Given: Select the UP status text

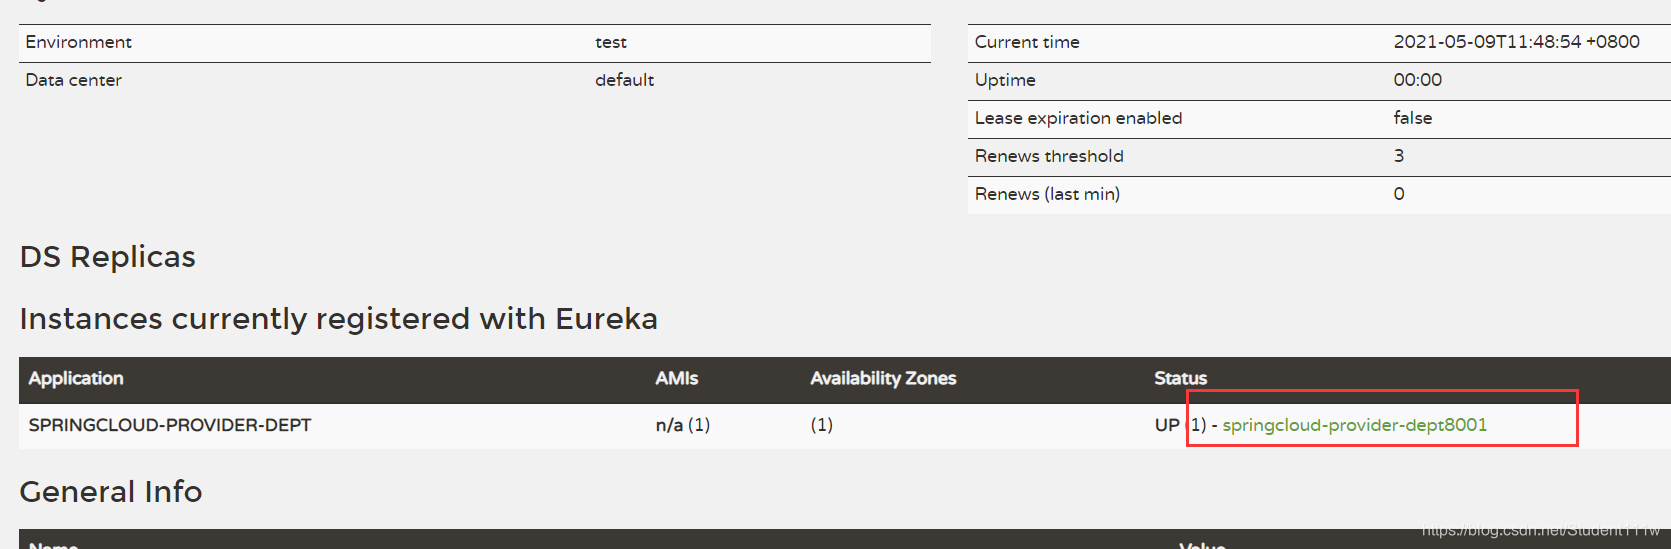Looking at the screenshot, I should pos(1167,425).
